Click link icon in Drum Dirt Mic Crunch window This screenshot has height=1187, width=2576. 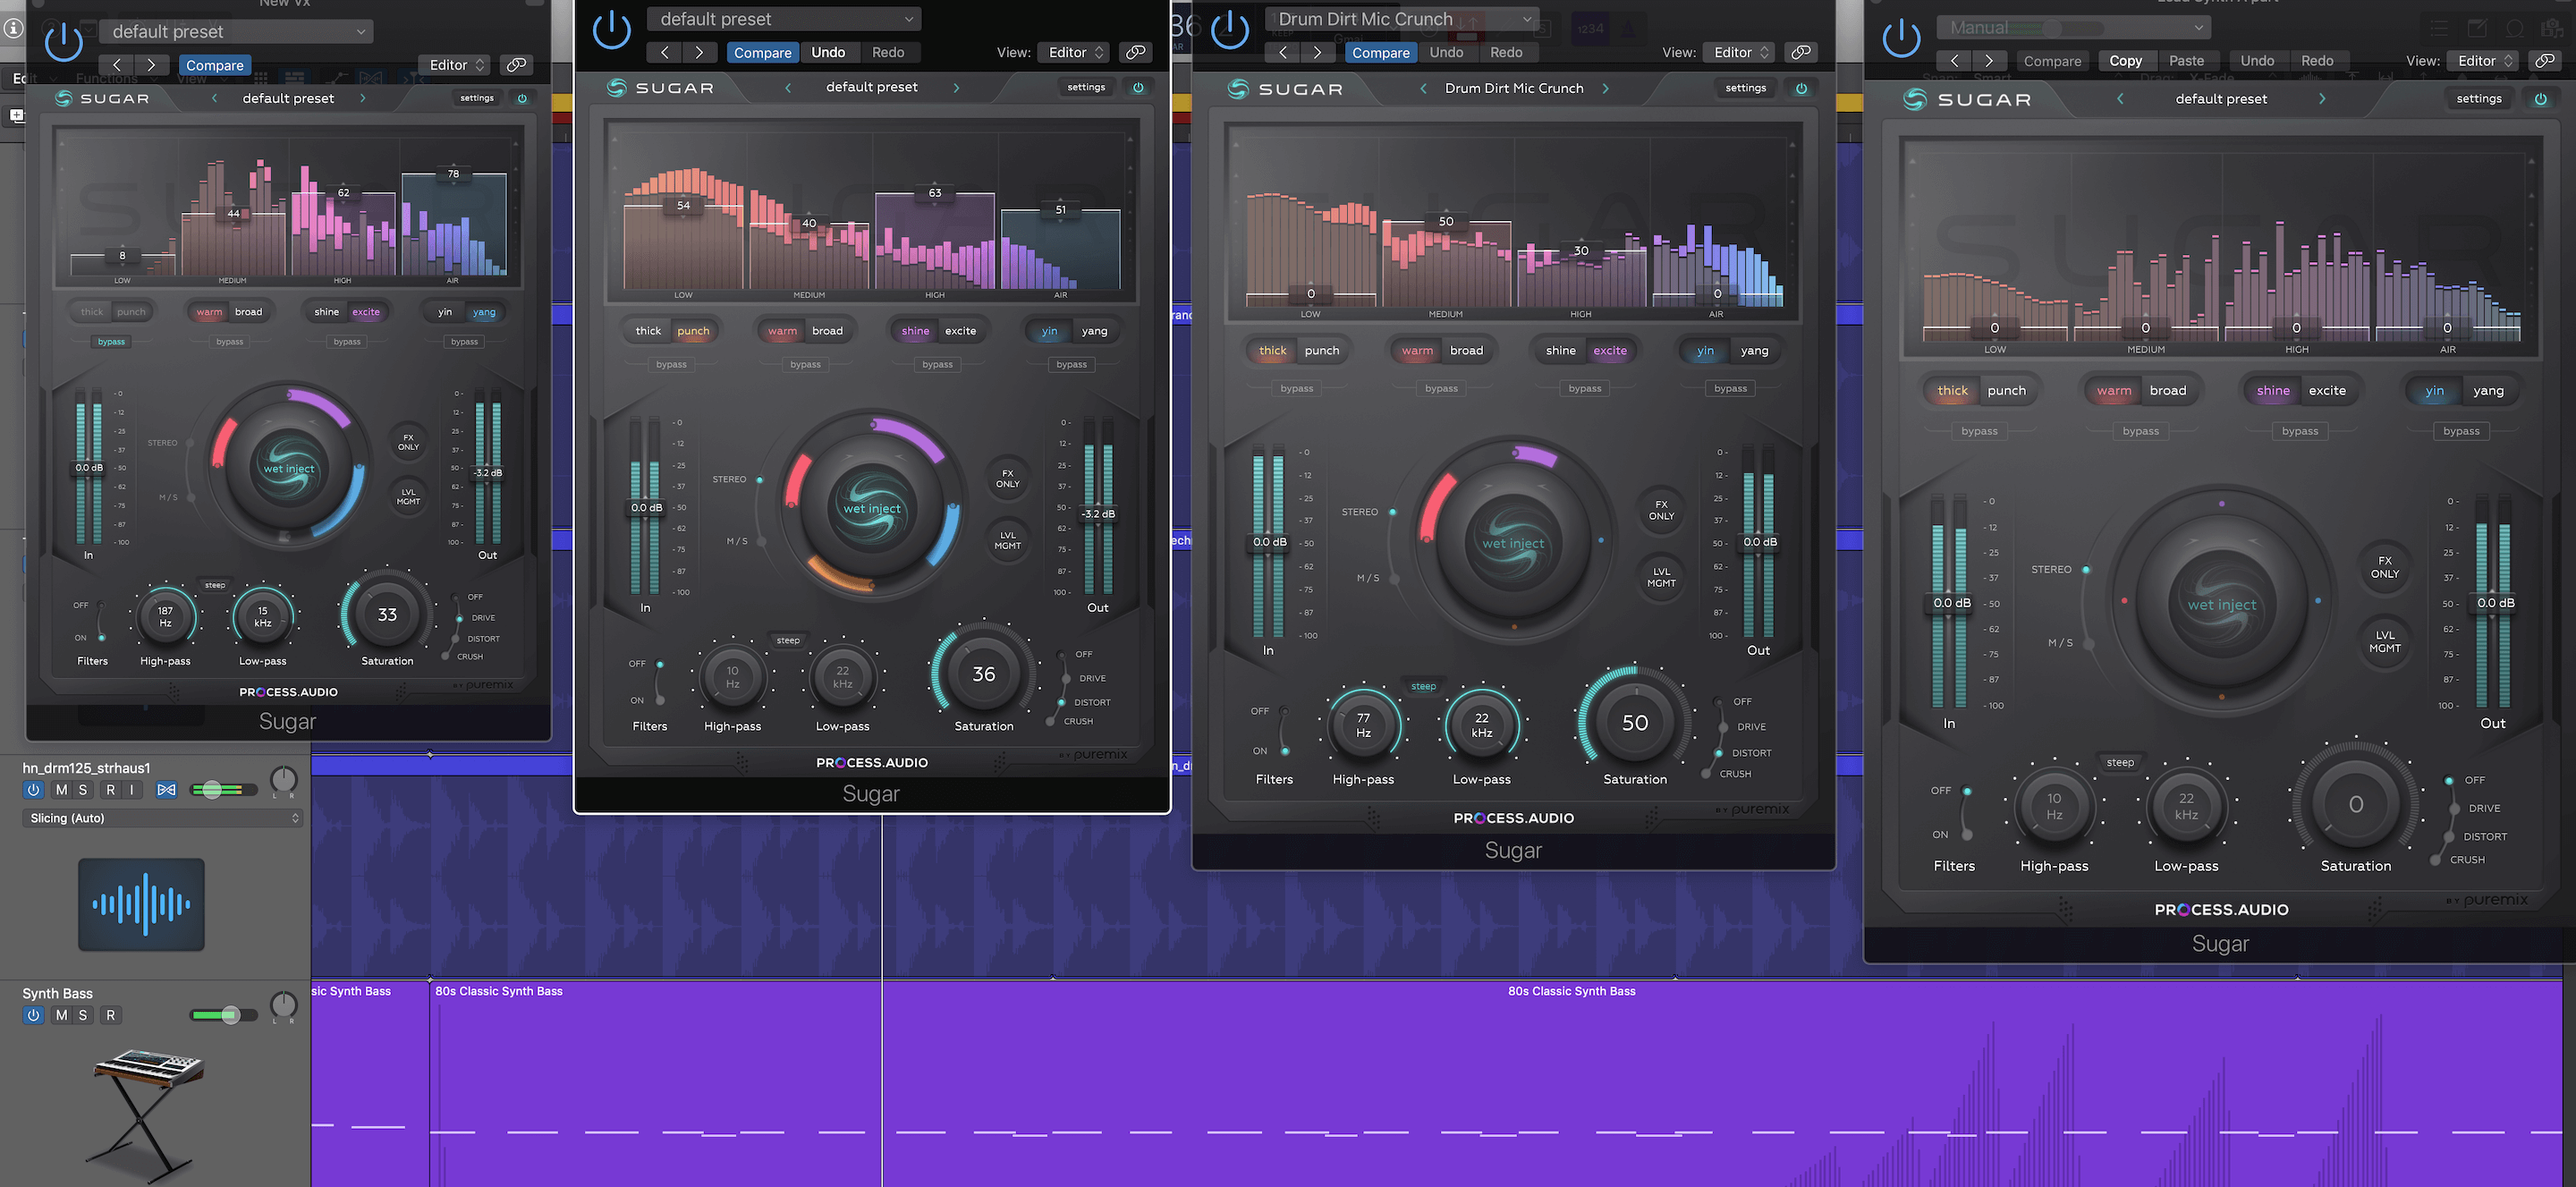[1800, 52]
